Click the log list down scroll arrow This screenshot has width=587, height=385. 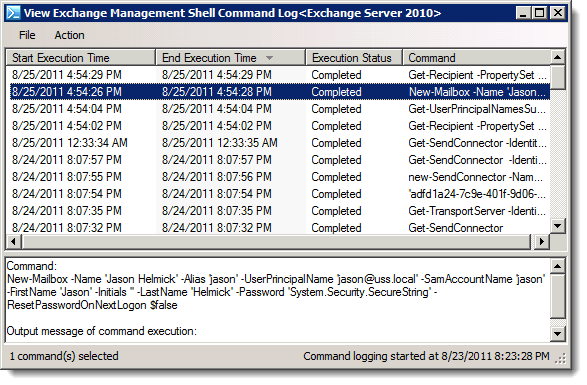pyautogui.click(x=557, y=226)
